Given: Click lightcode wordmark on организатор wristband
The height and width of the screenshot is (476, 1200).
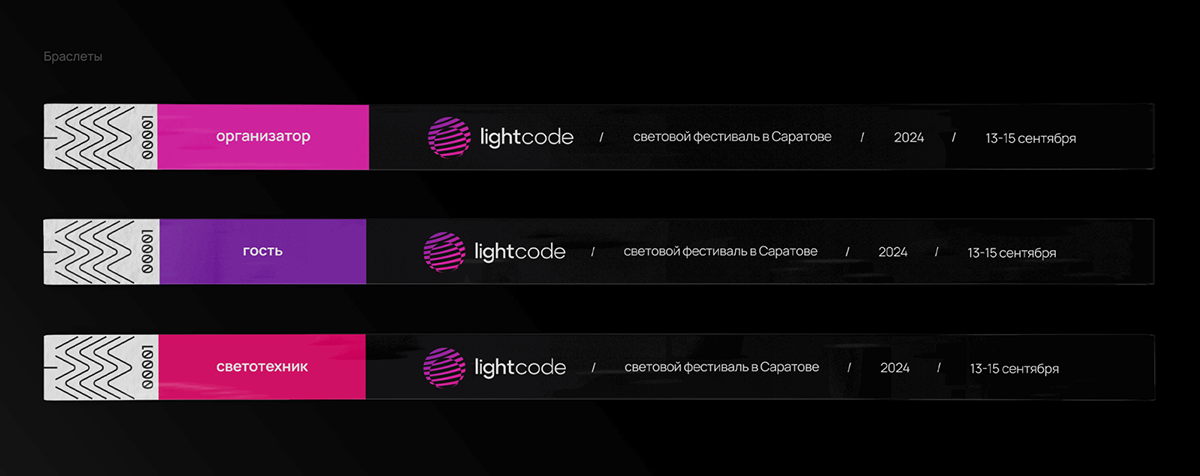Looking at the screenshot, I should tap(526, 137).
